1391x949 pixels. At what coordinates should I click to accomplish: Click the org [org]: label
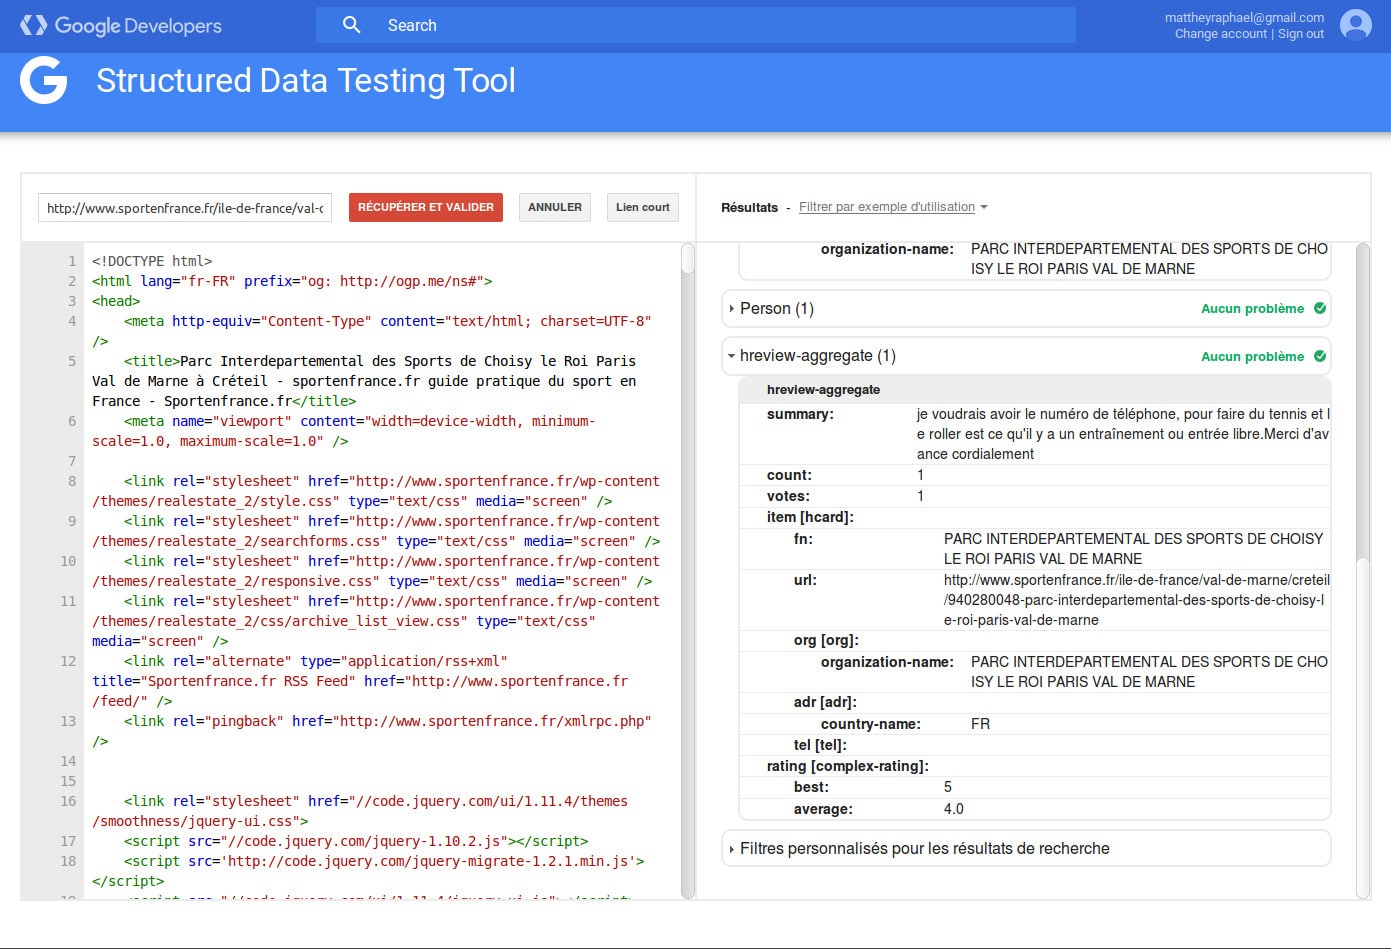pyautogui.click(x=826, y=640)
